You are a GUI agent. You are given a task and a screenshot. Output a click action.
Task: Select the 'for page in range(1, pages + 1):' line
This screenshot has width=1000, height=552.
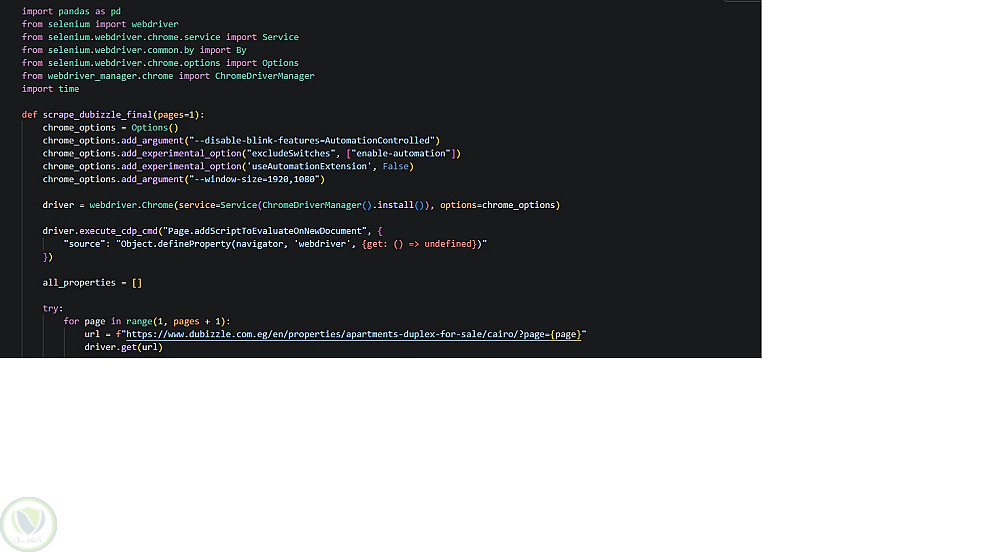(147, 321)
